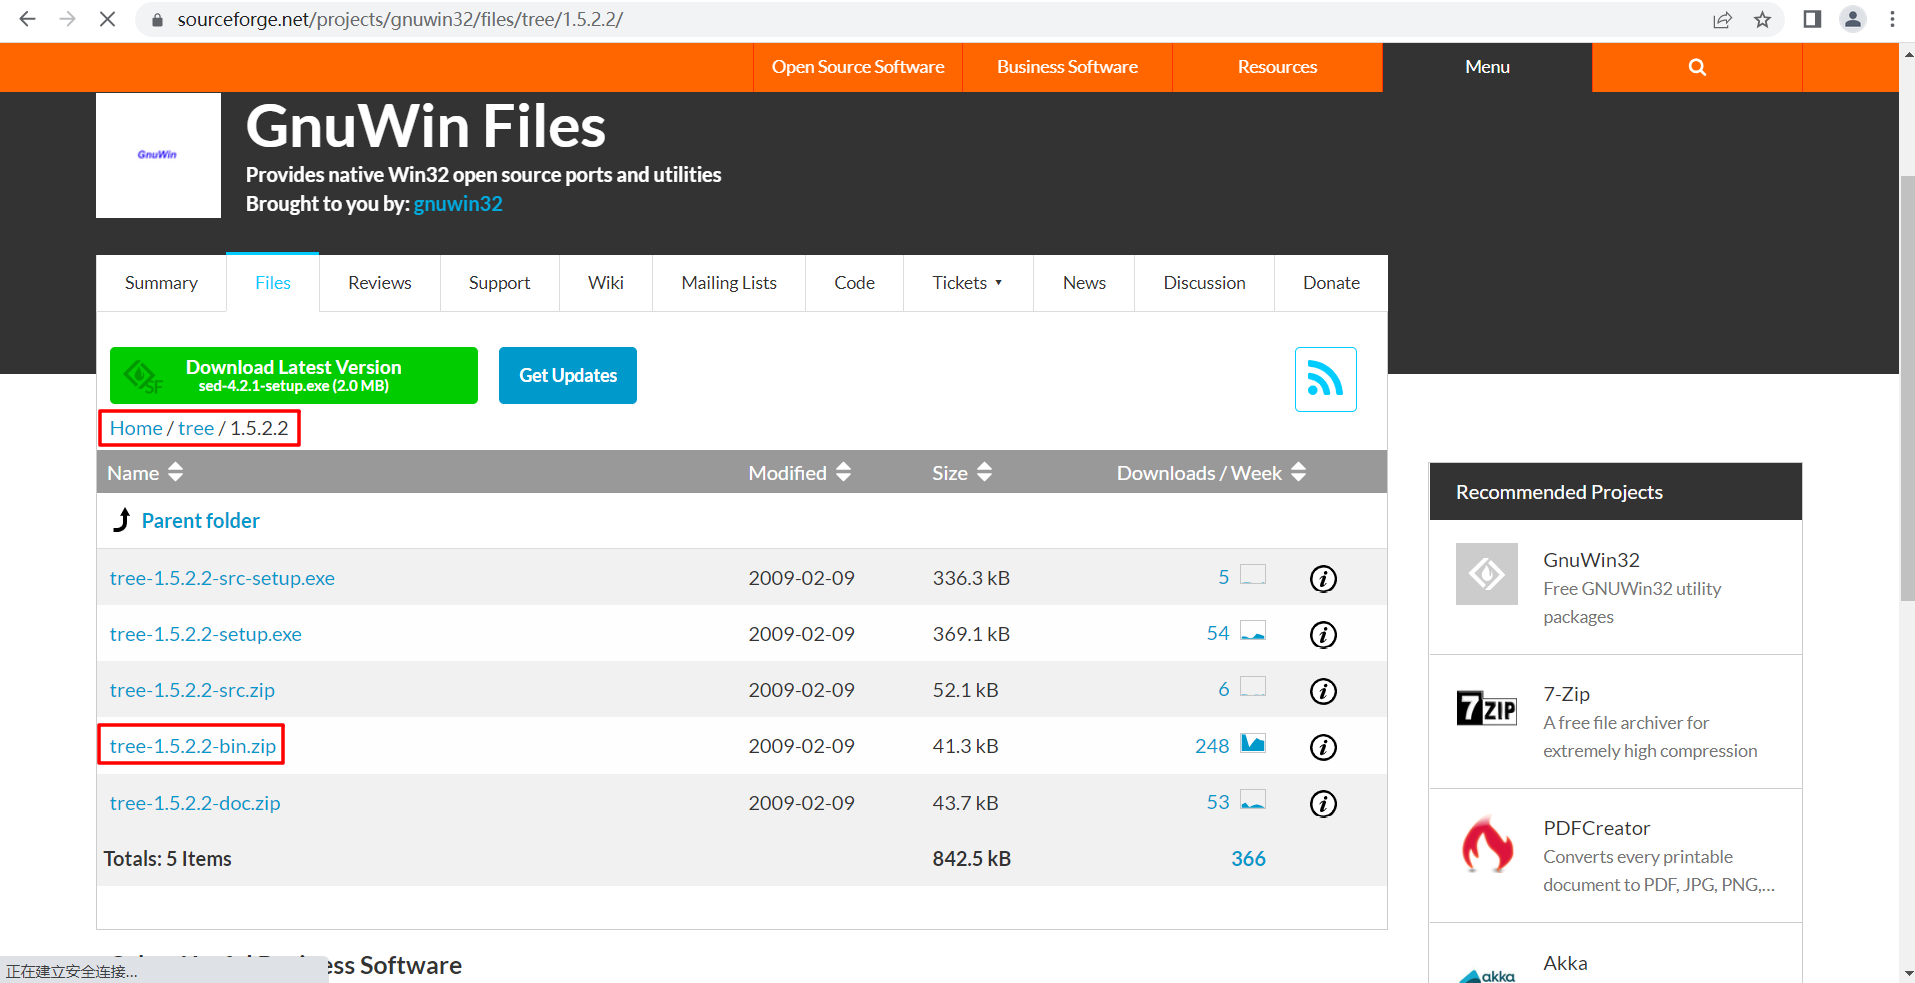View download chart for tree-1.5.2.2-src-setup.exe

[x=1253, y=575]
